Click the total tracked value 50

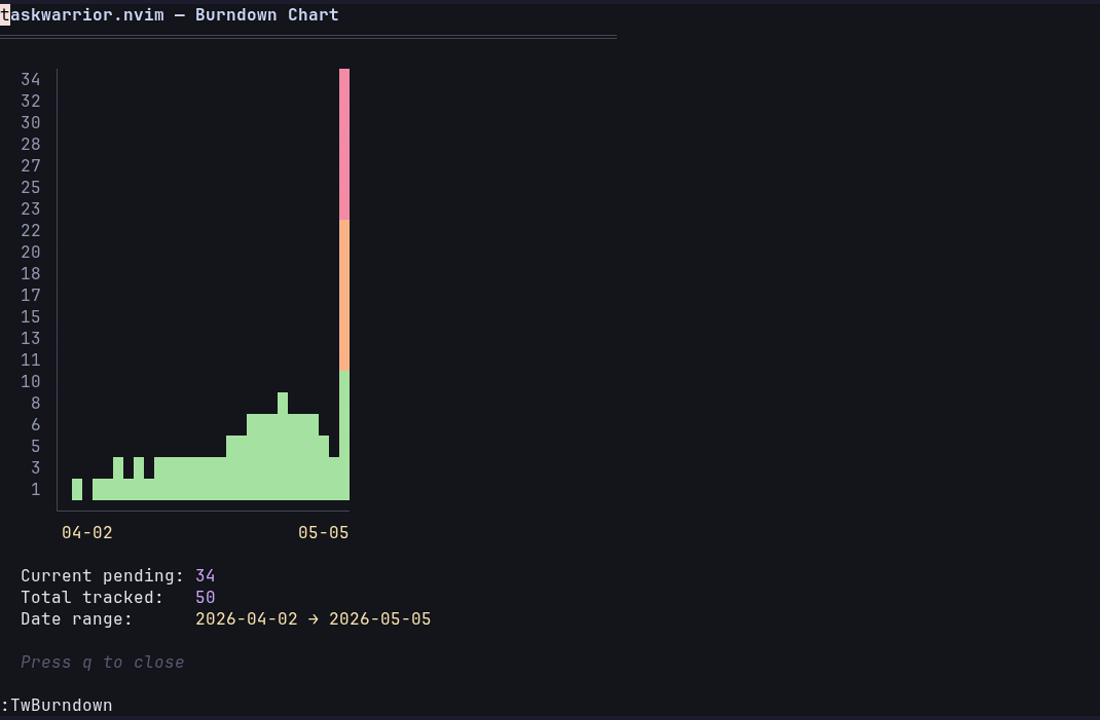tap(206, 597)
